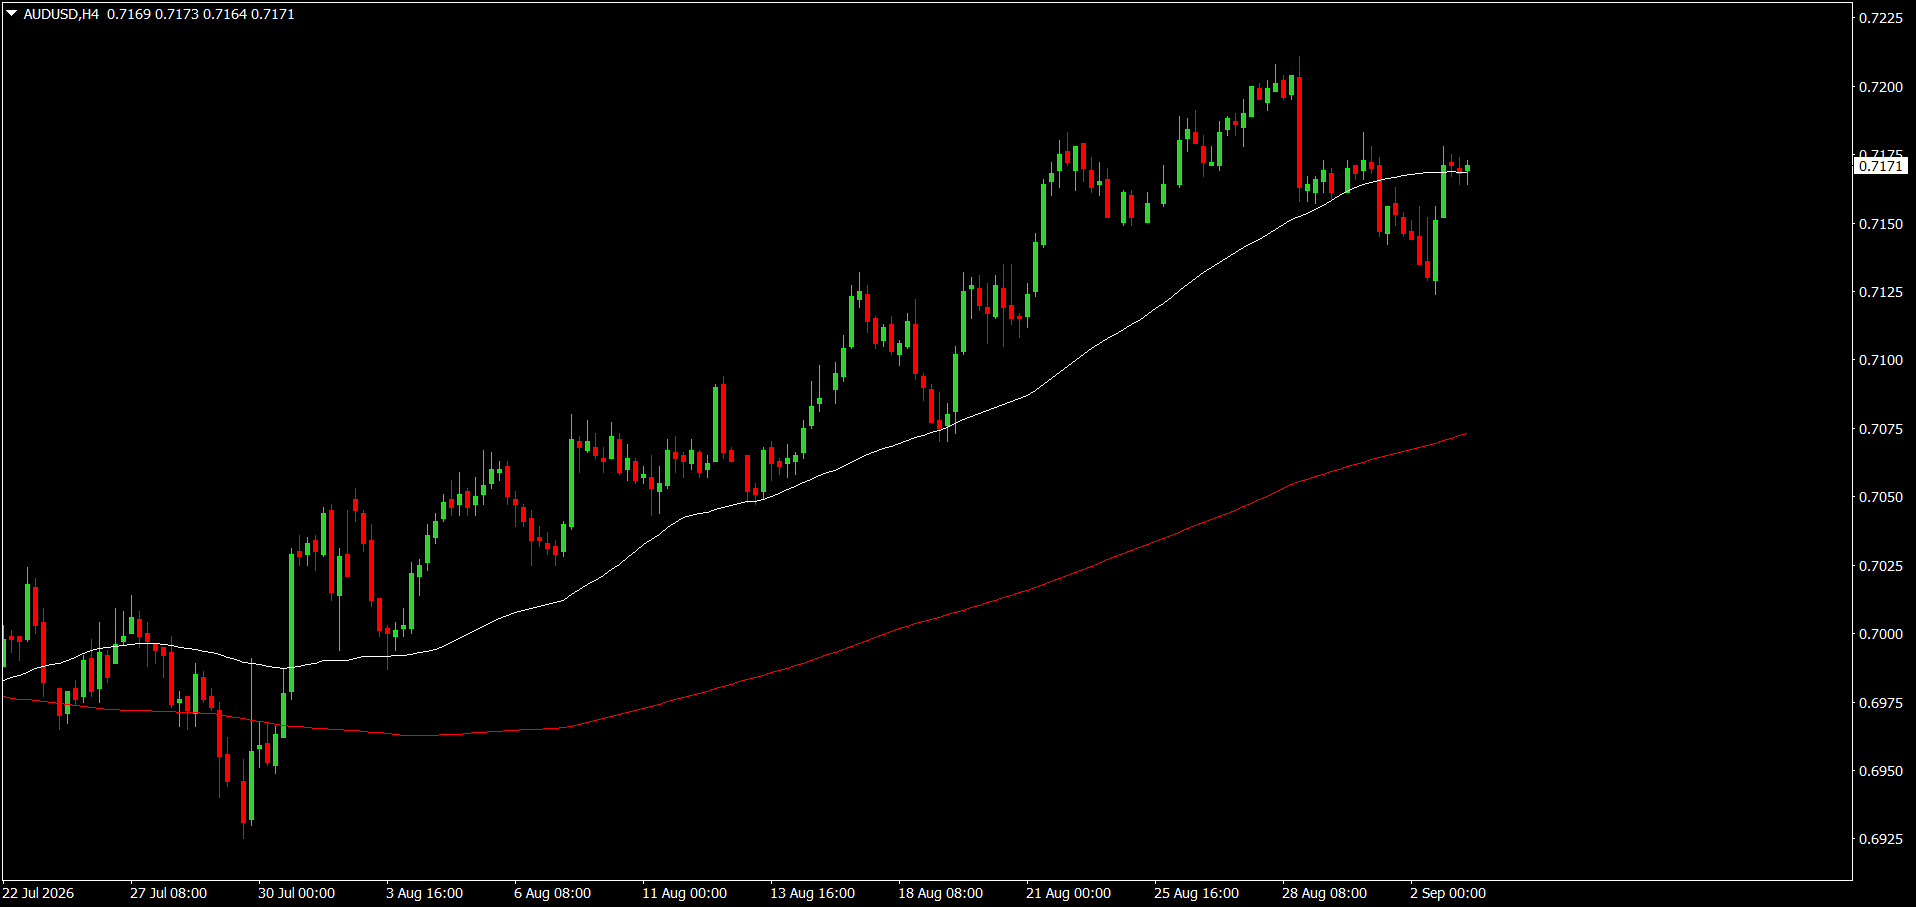Click the 22 Jul 2026 date label
1916x907 pixels.
[38, 893]
